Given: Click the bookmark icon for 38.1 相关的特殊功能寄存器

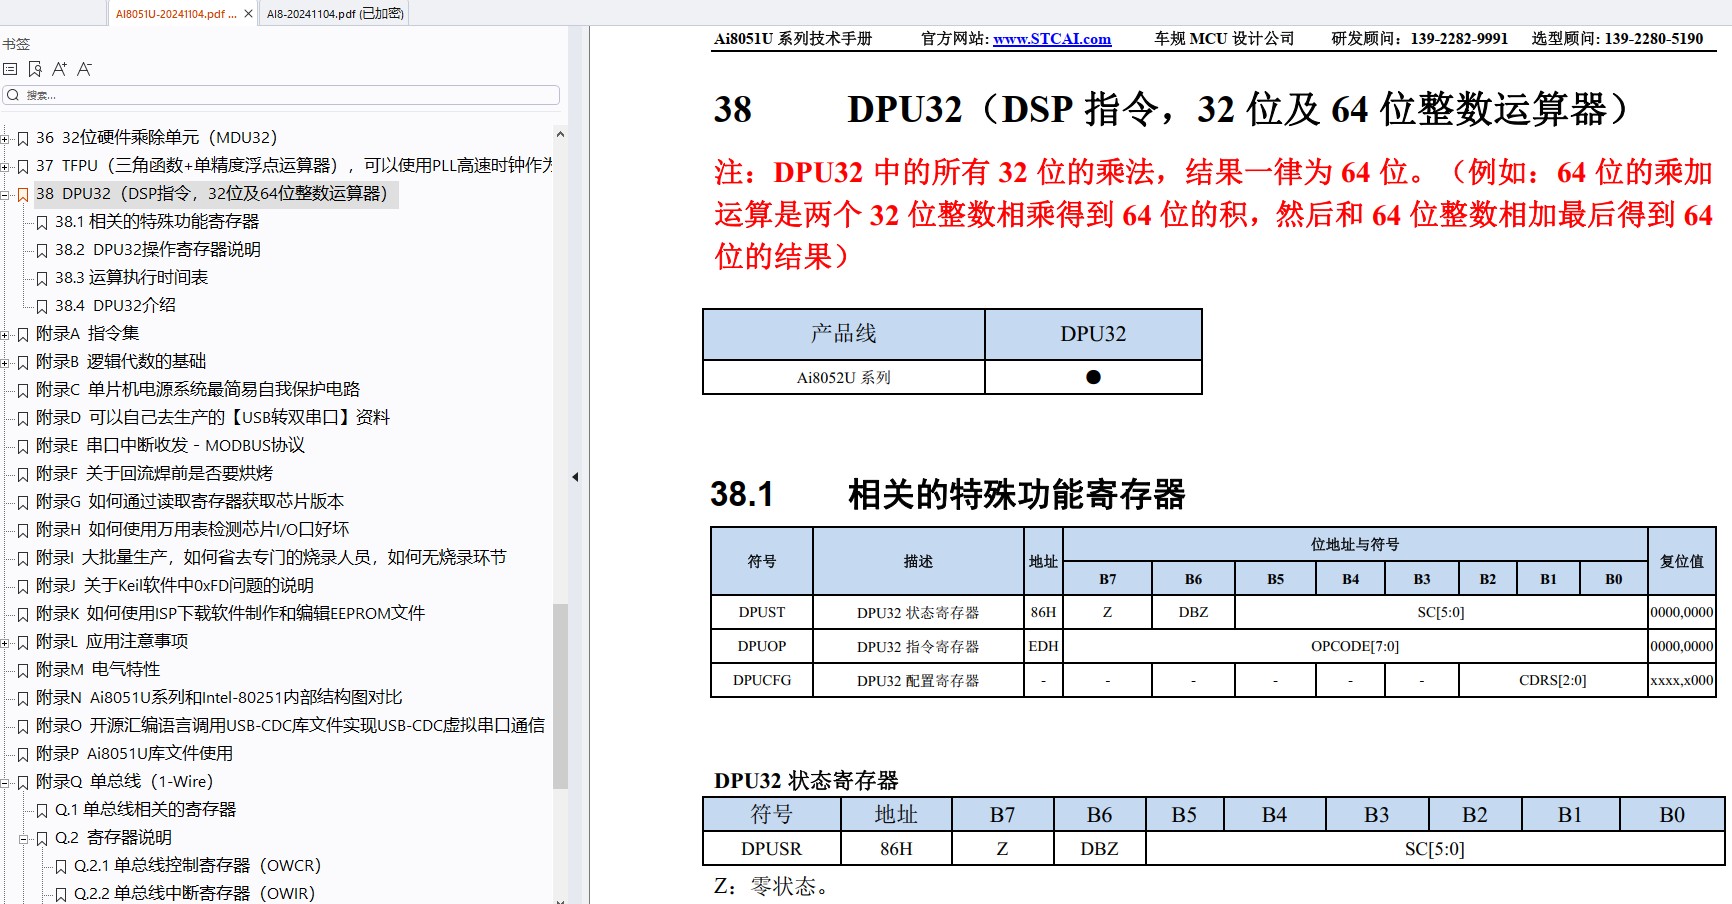Looking at the screenshot, I should coord(42,223).
